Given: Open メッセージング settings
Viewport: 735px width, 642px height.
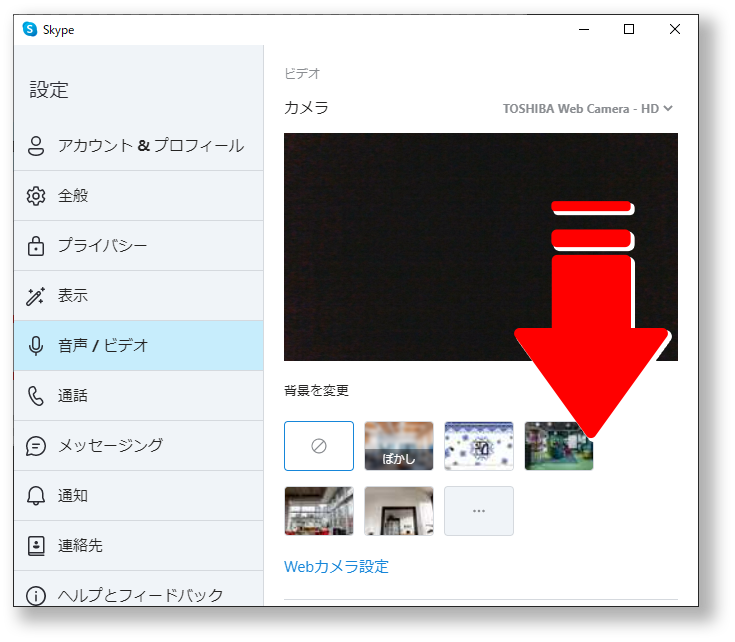Looking at the screenshot, I should [139, 446].
